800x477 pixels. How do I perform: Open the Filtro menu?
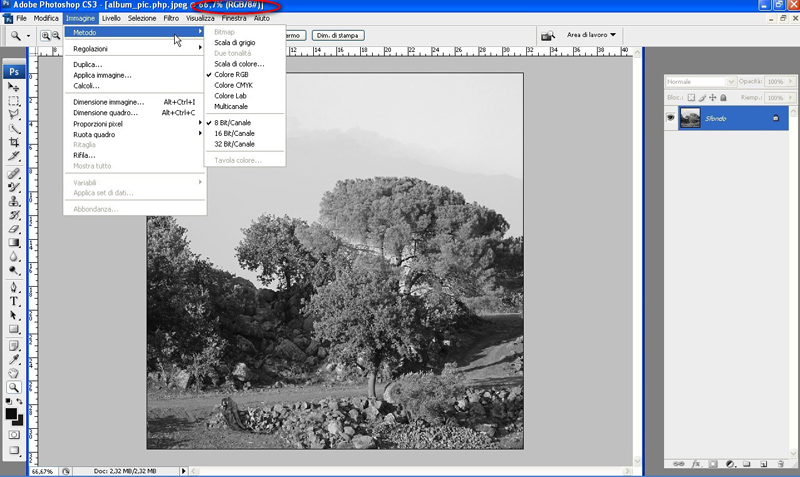170,18
